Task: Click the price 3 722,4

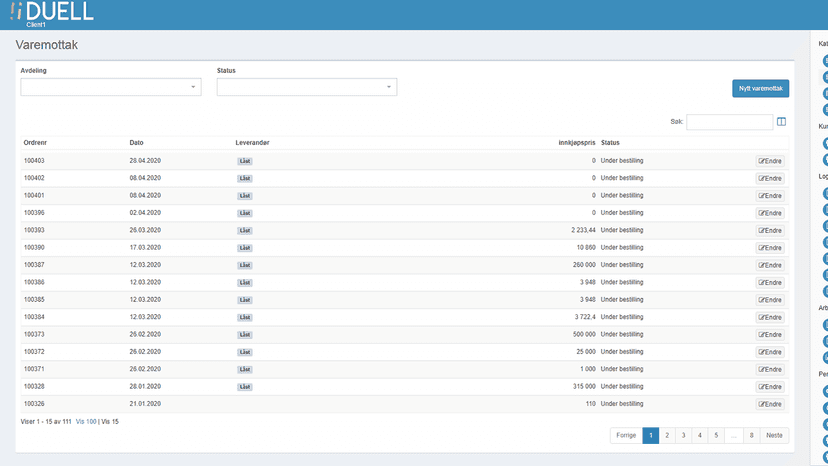Action: point(585,317)
